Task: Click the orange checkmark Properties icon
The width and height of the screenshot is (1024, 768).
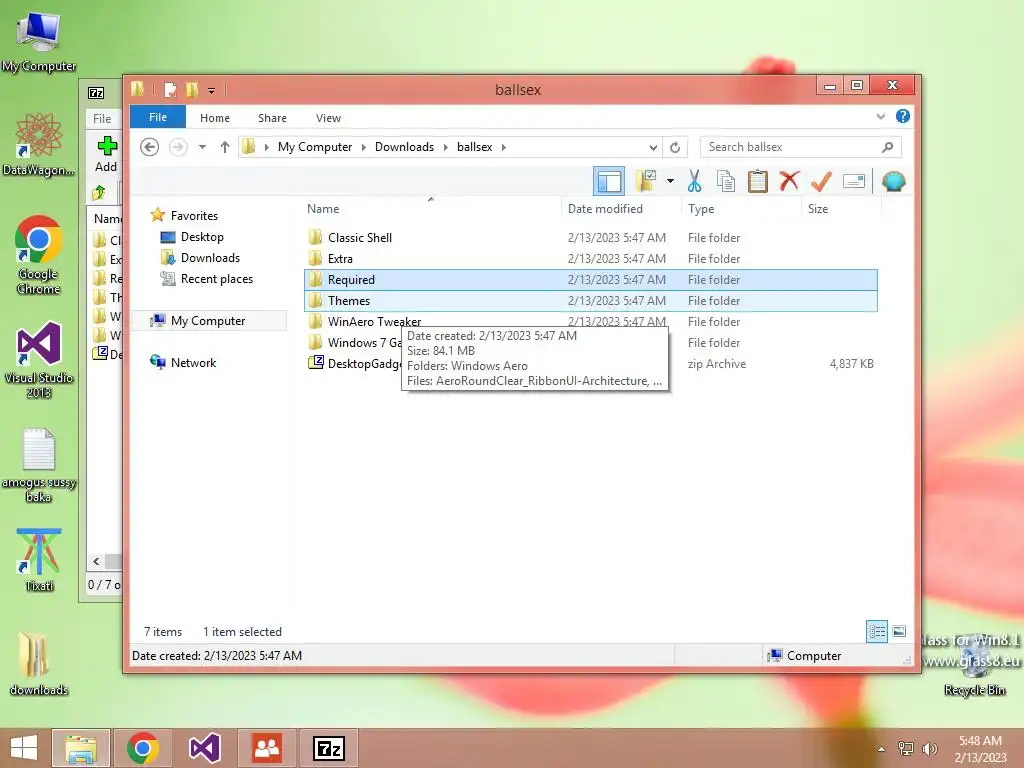Action: pyautogui.click(x=822, y=181)
